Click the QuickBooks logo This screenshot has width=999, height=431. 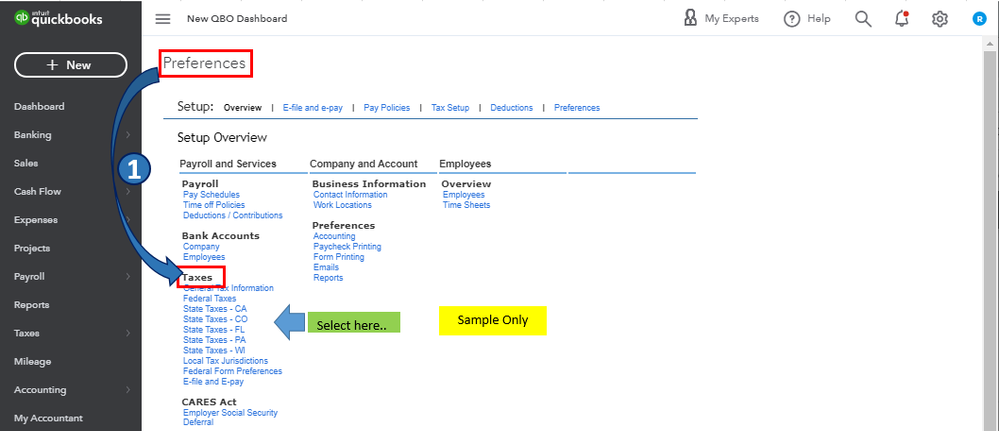click(59, 19)
